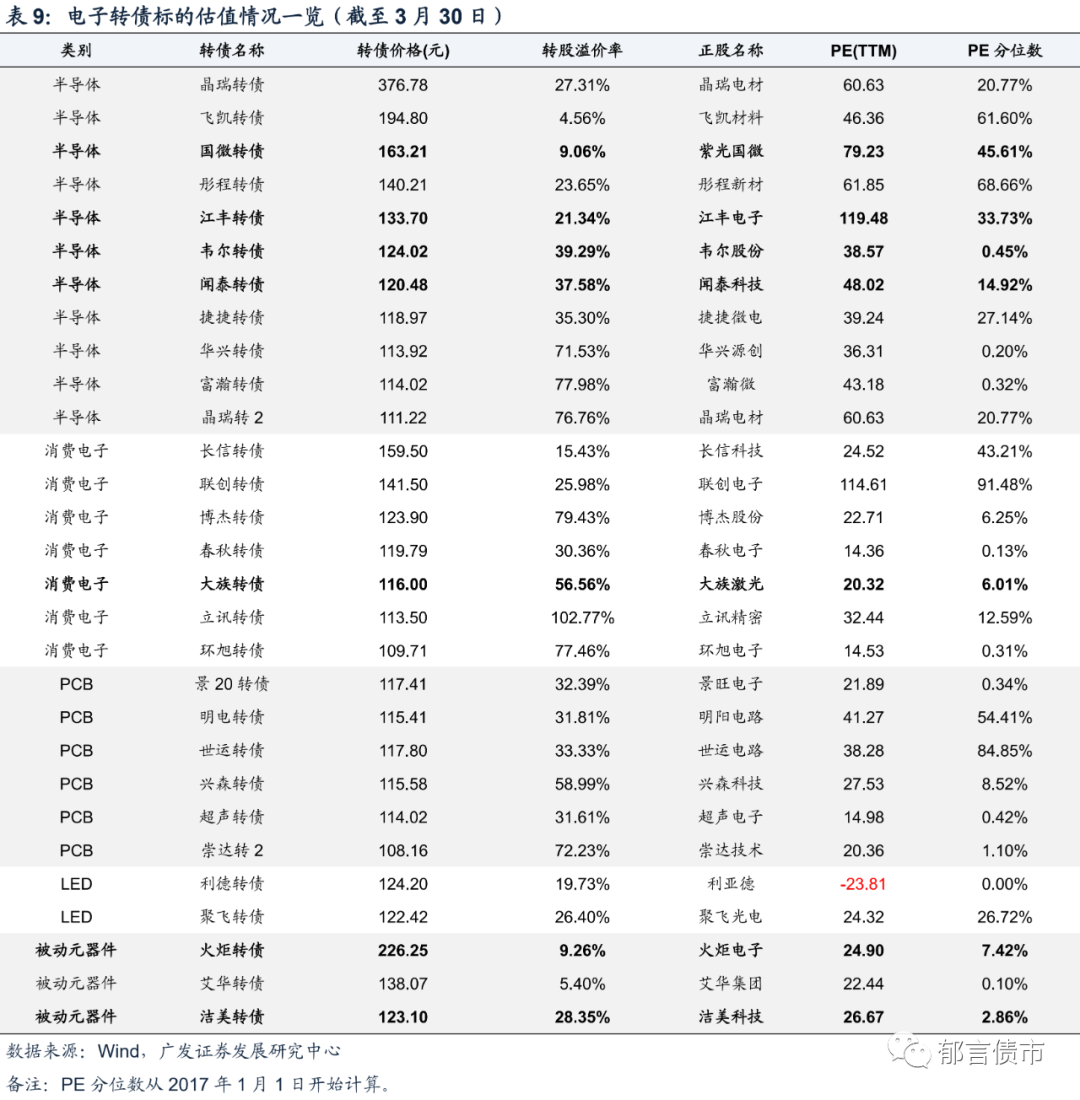Viewport: 1080px width, 1100px height.
Task: Click the 崇达技术 stock name
Action: [x=731, y=850]
